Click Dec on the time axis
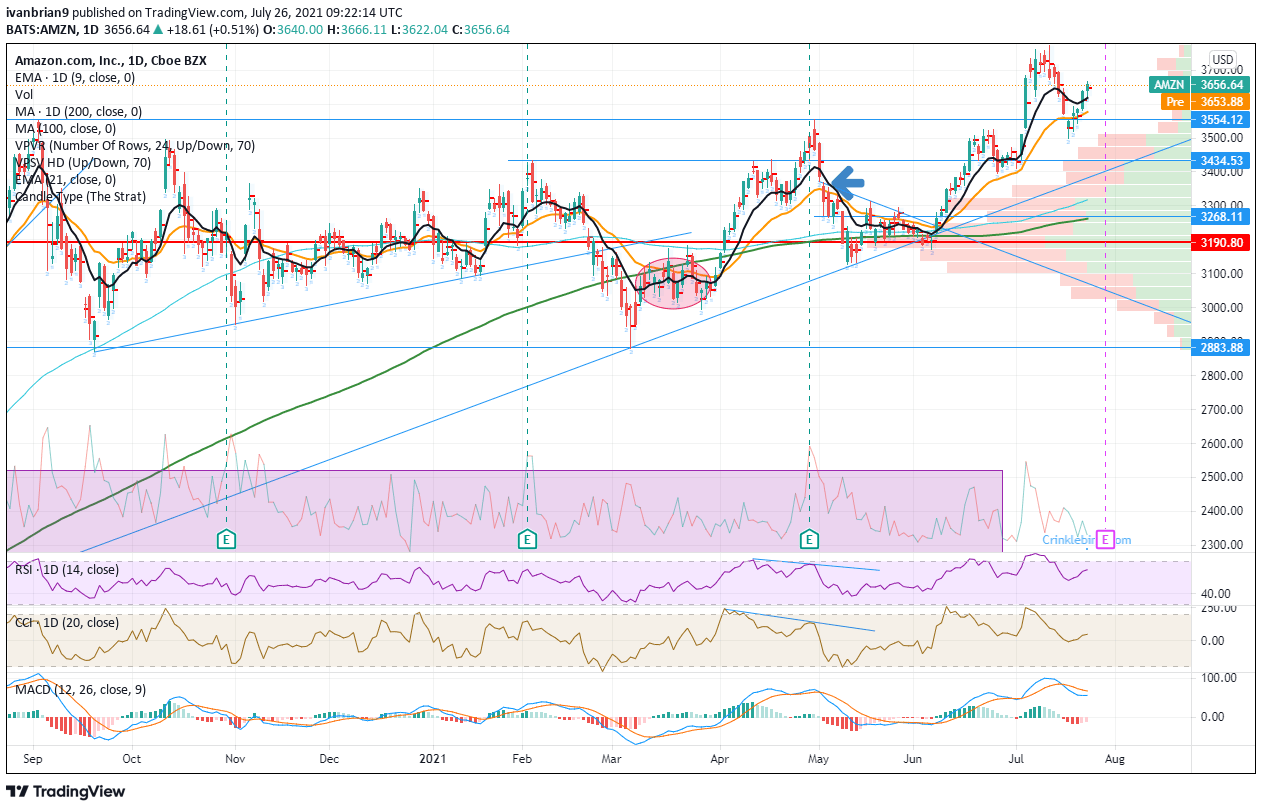This screenshot has width=1262, height=810. [x=327, y=760]
